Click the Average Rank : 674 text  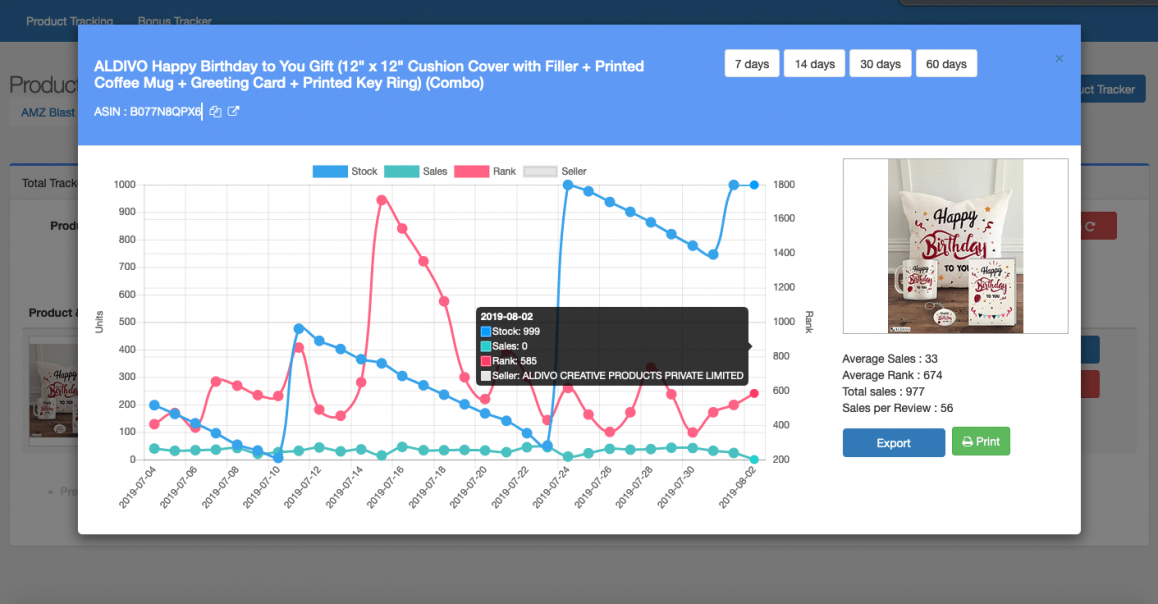tap(892, 375)
